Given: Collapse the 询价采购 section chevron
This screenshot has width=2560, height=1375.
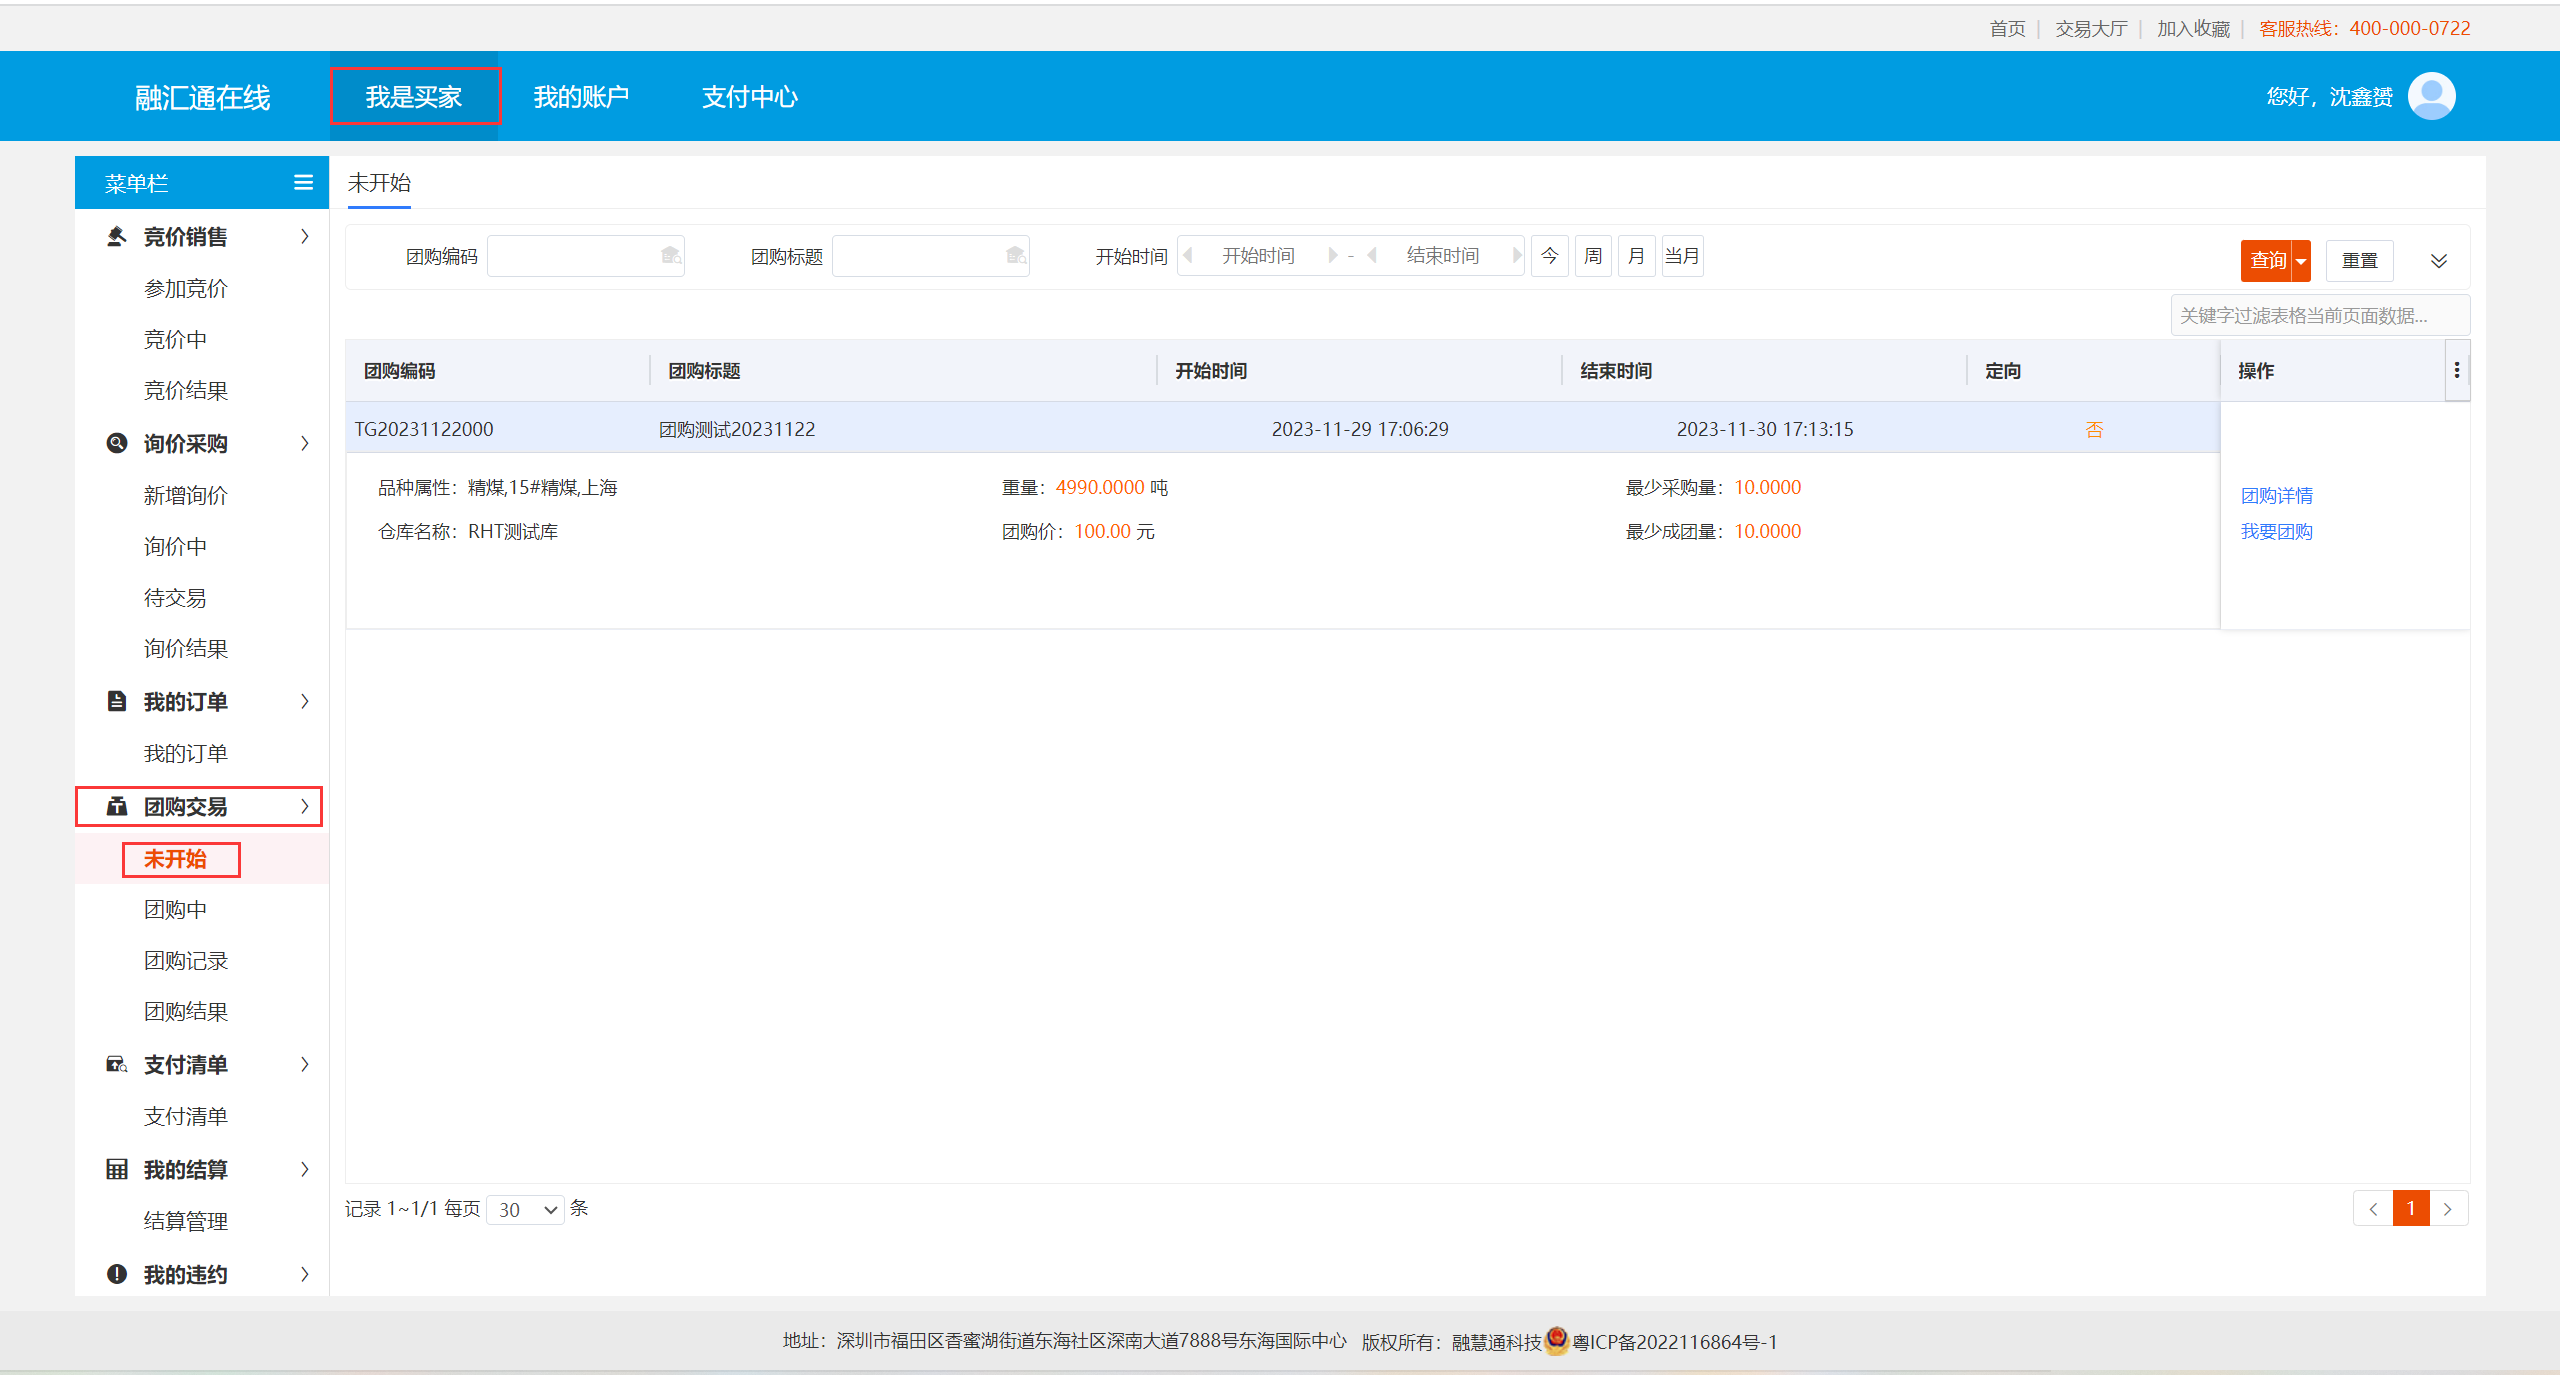Looking at the screenshot, I should (x=305, y=443).
